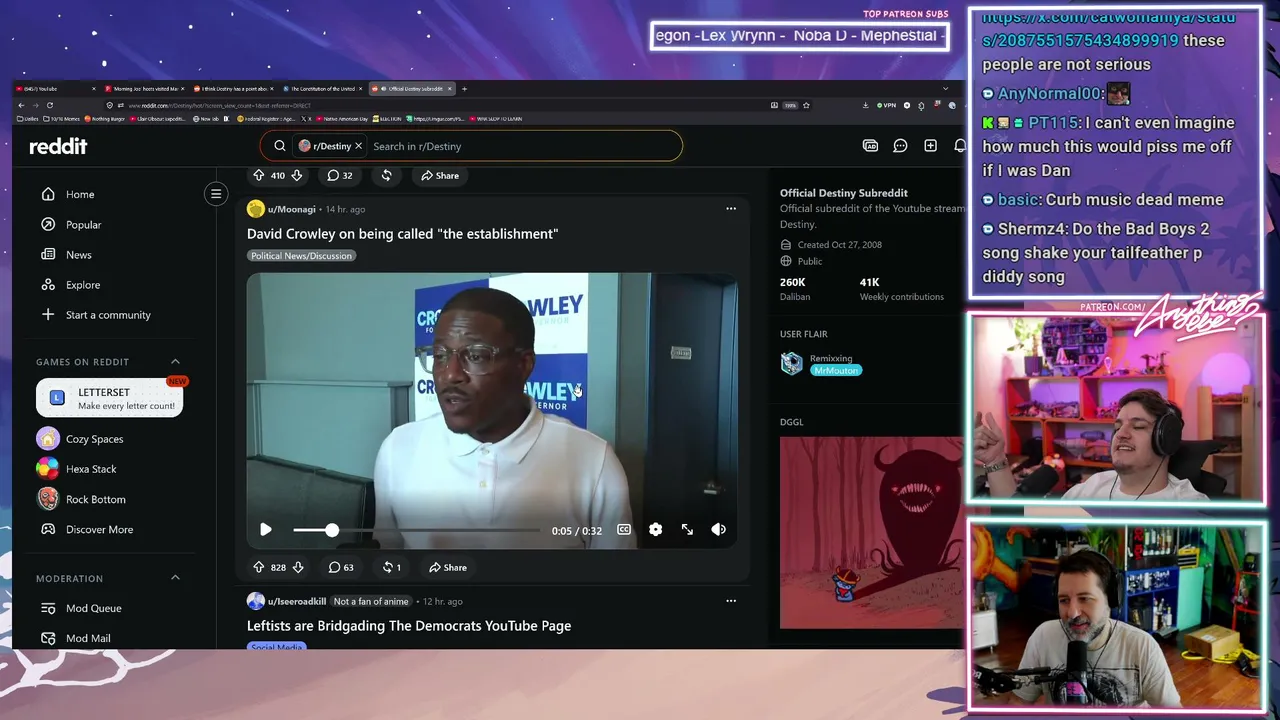Click the Official Destiny Subreddit title
The height and width of the screenshot is (720, 1280).
pyautogui.click(x=844, y=193)
